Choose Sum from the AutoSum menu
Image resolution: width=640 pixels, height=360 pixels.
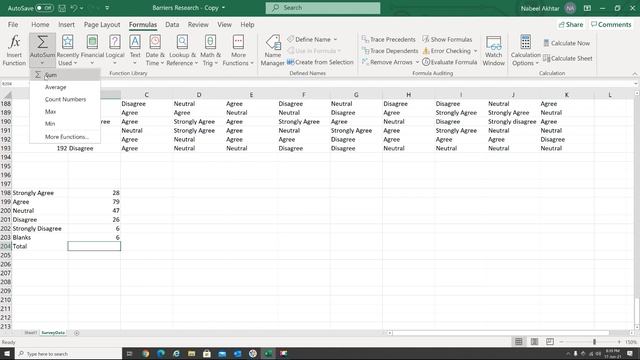[x=65, y=75]
